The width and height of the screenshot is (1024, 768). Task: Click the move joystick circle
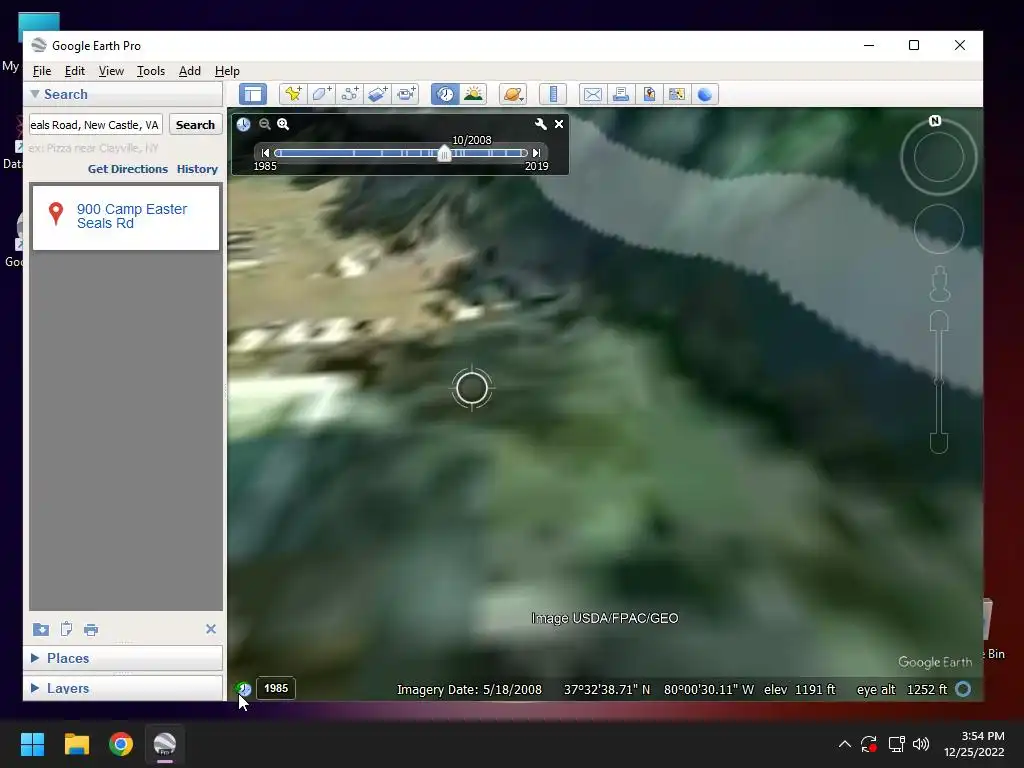point(939,229)
